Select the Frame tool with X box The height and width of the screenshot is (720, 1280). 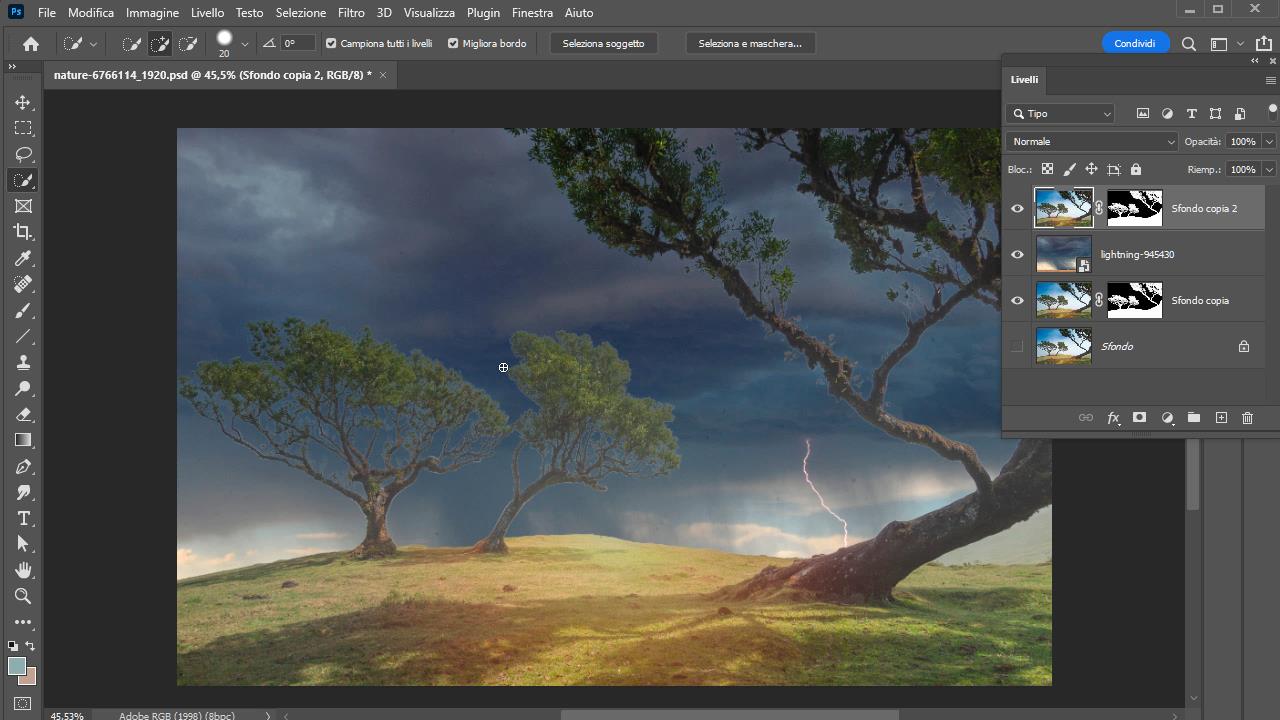23,207
